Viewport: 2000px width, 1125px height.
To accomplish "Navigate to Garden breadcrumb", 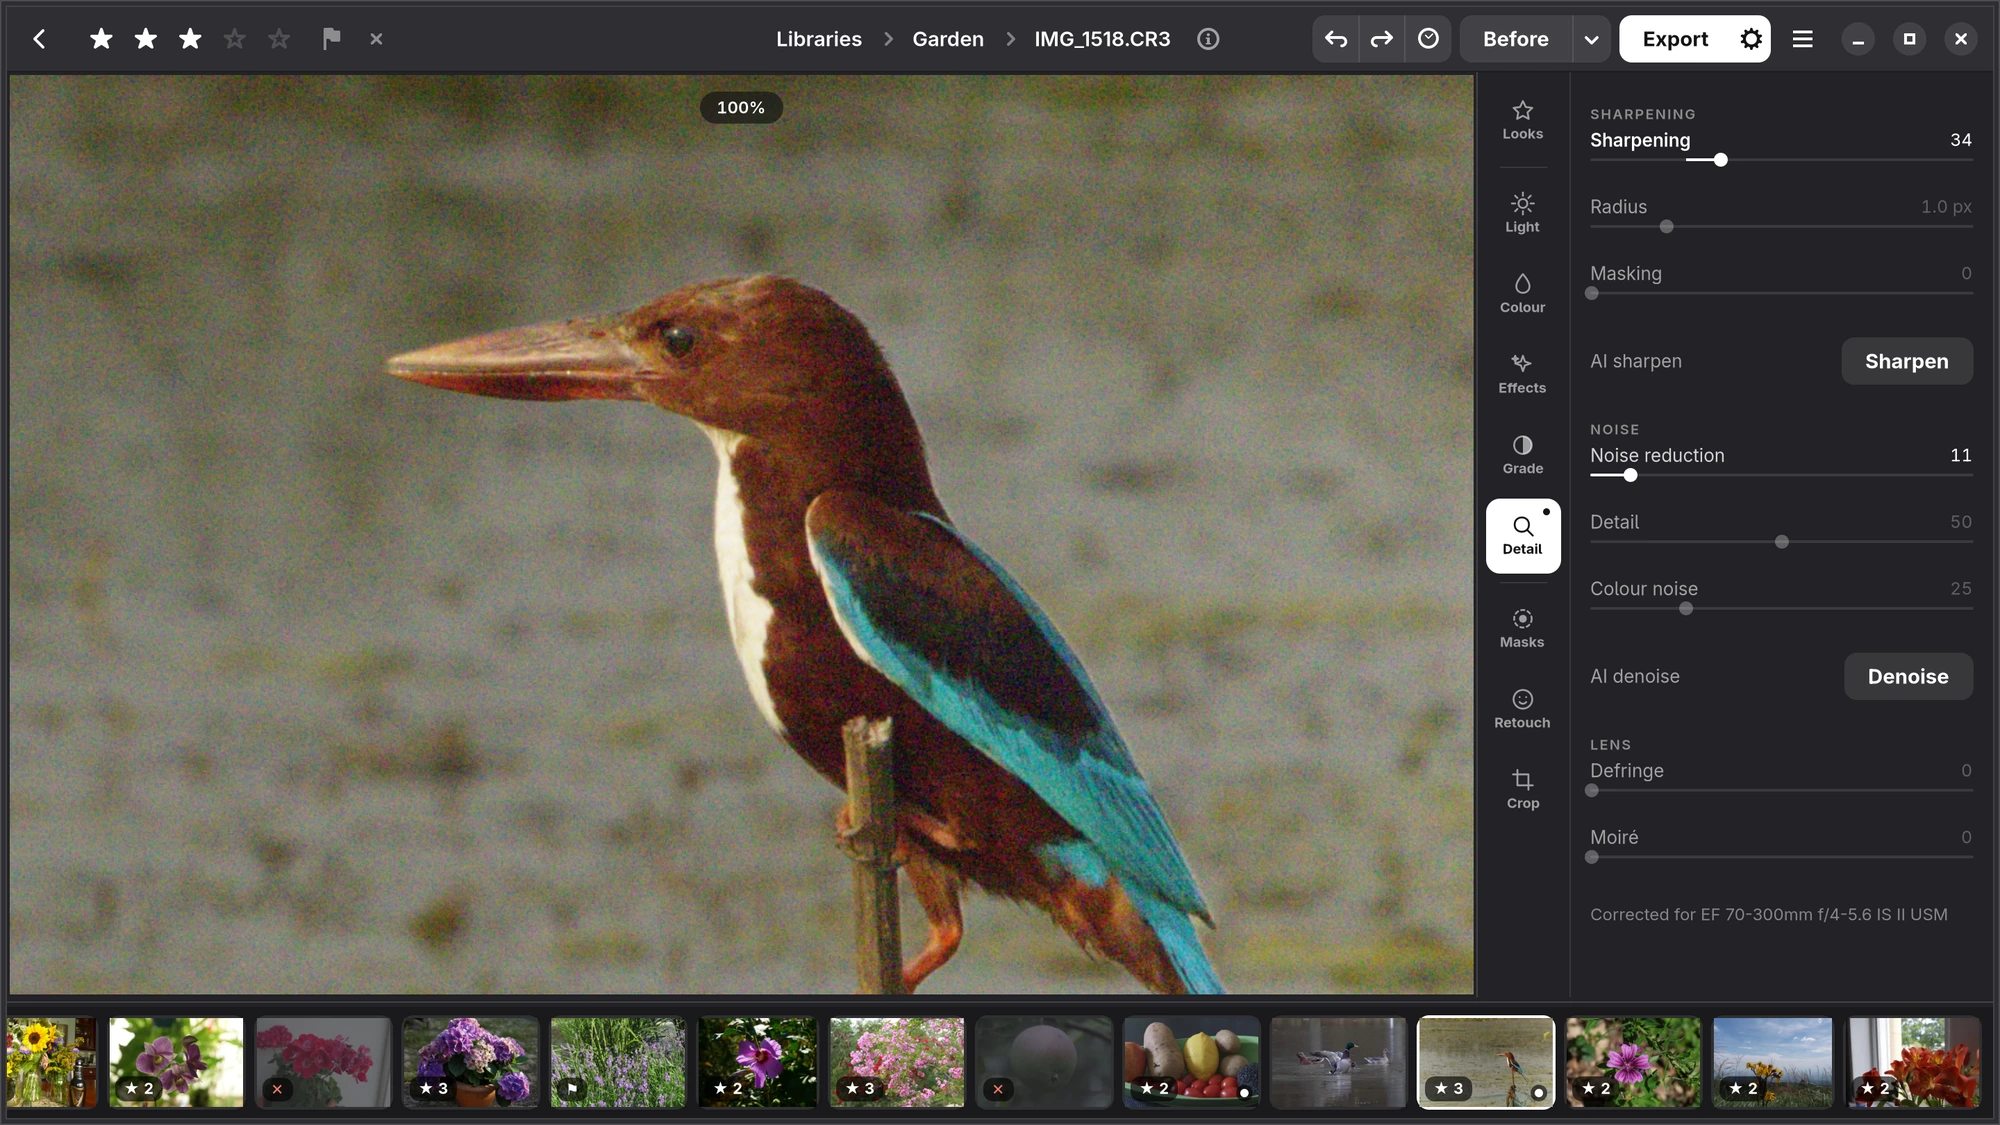I will pos(947,39).
